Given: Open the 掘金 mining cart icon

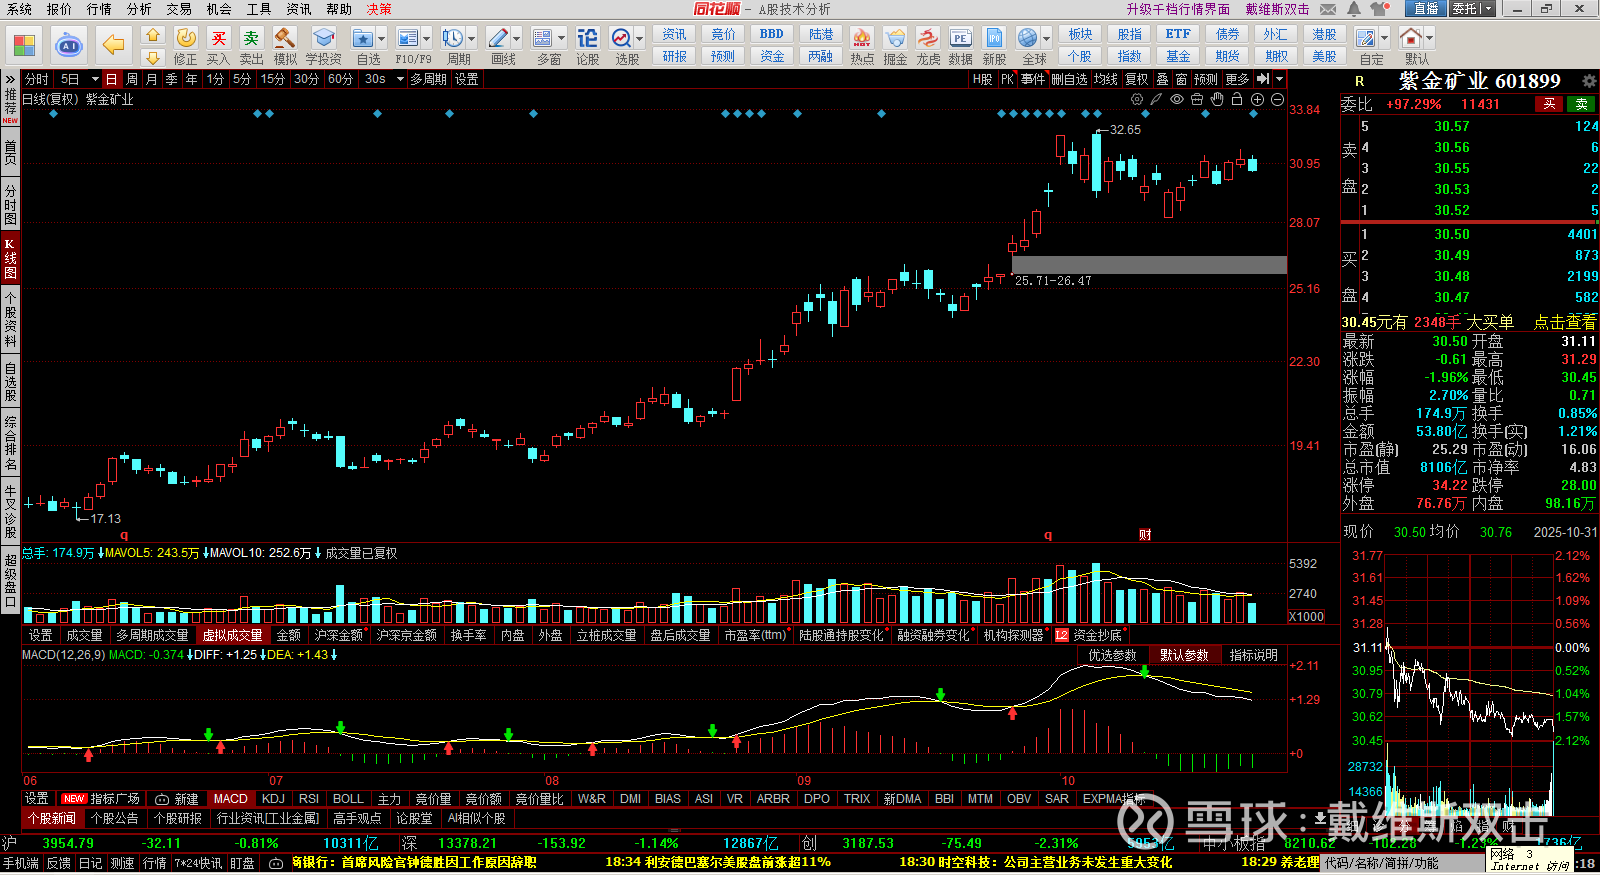Looking at the screenshot, I should pyautogui.click(x=895, y=38).
